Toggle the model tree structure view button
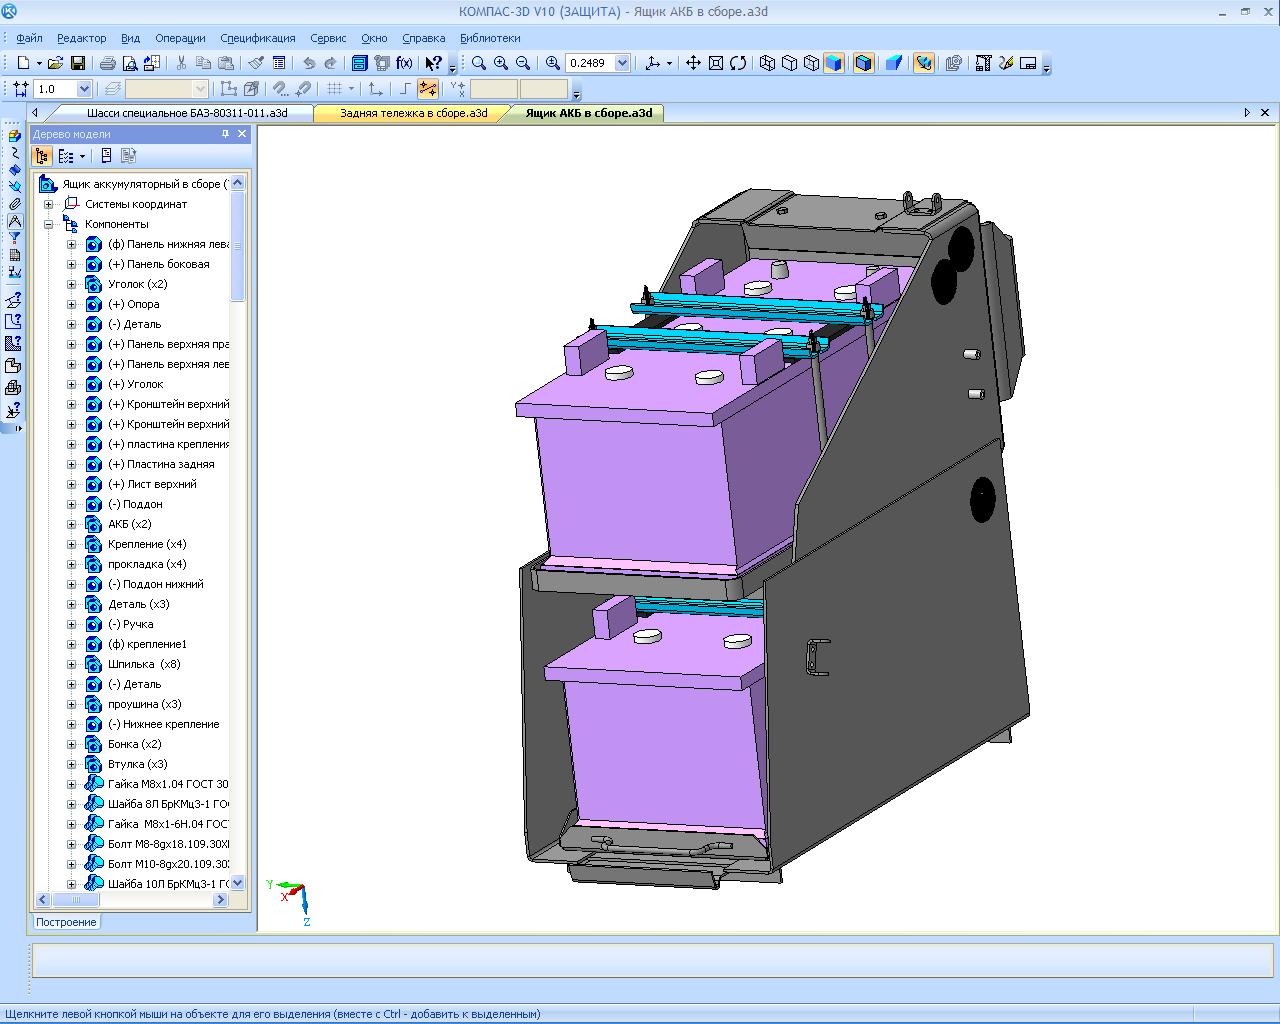This screenshot has width=1280, height=1024. coord(42,156)
